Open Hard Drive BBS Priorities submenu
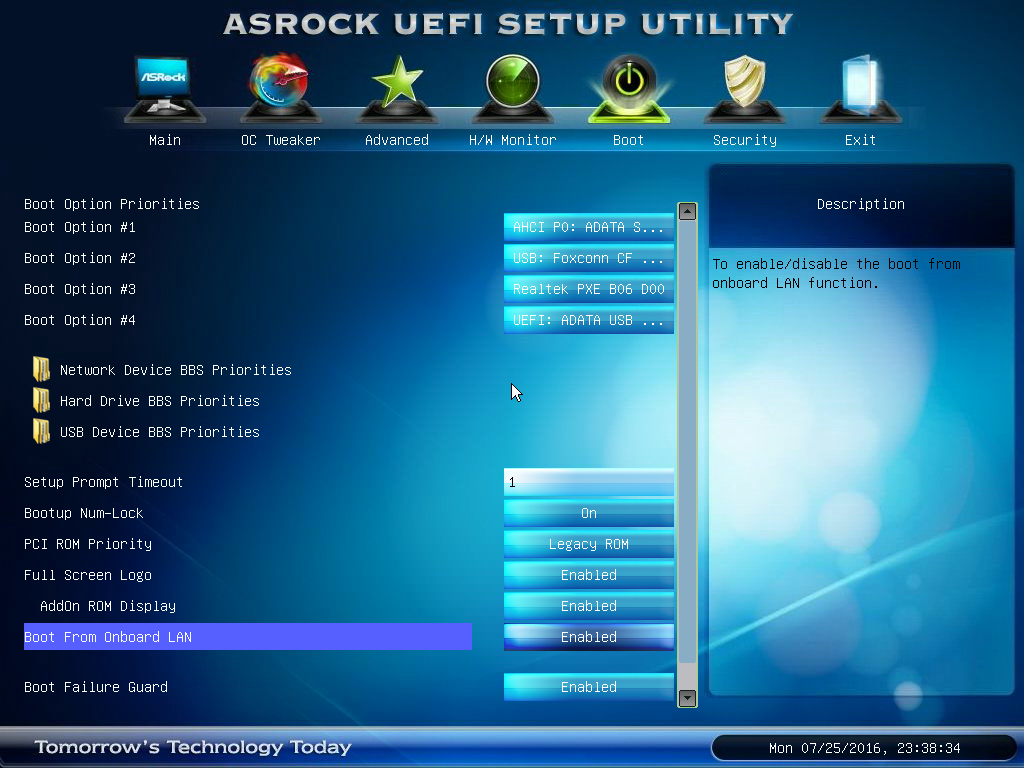Image resolution: width=1024 pixels, height=768 pixels. click(160, 400)
